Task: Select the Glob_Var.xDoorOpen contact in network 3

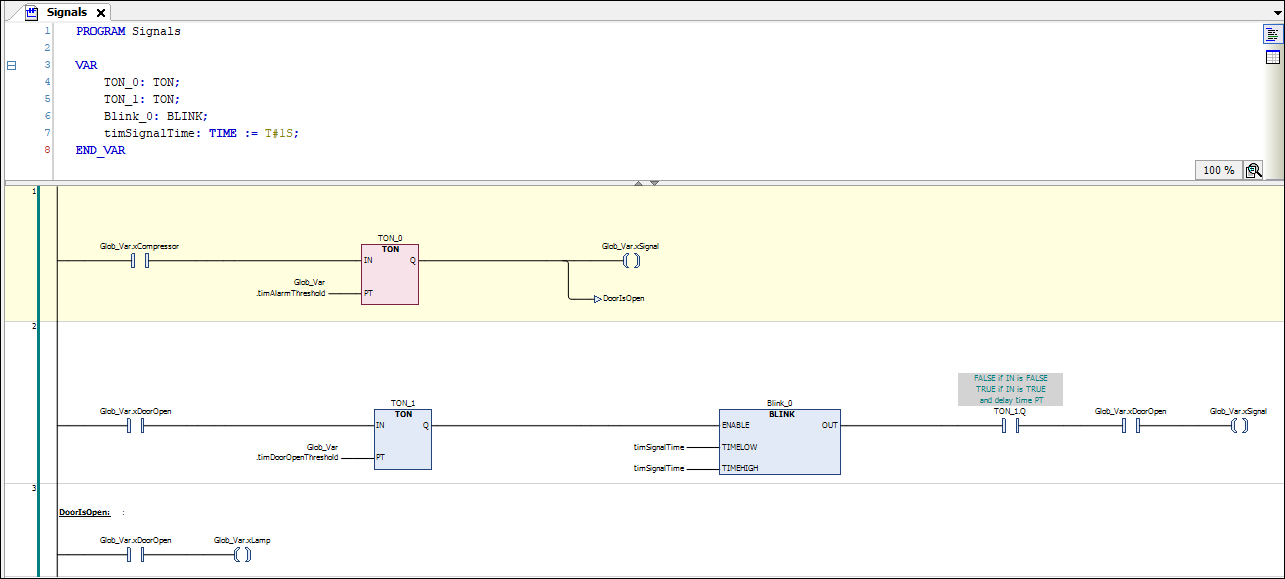Action: (x=136, y=555)
